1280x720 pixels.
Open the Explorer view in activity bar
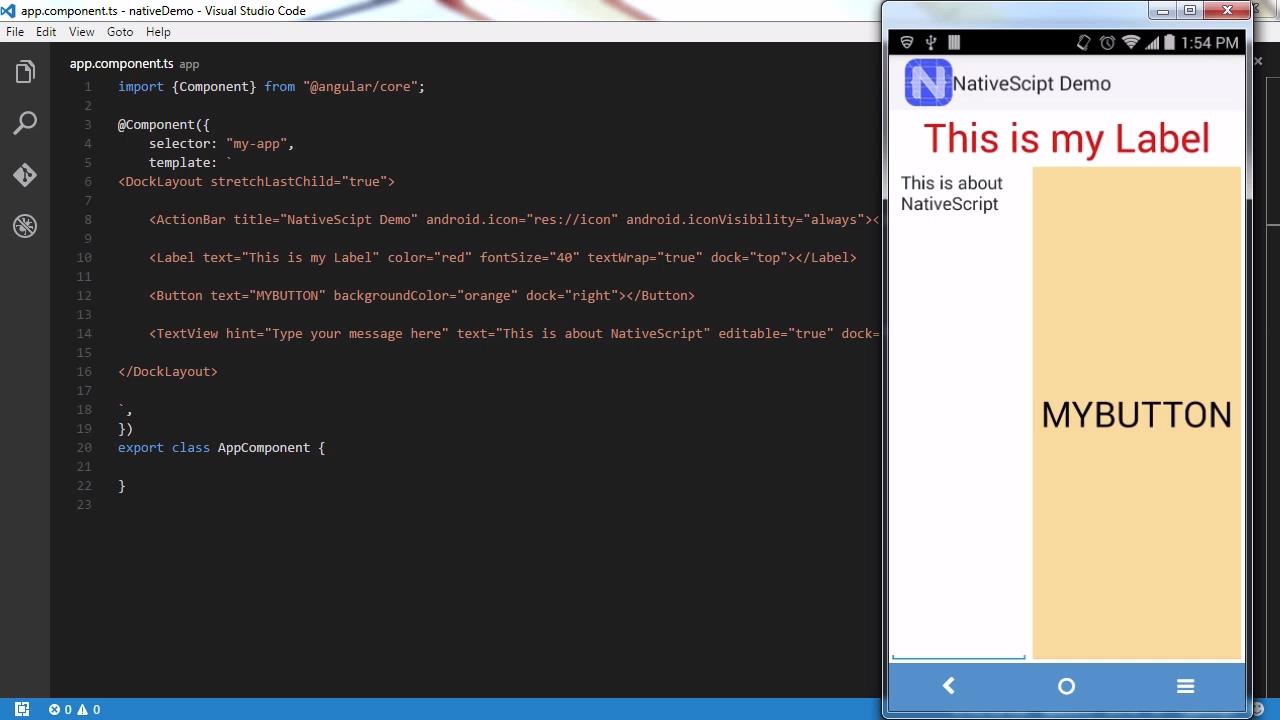click(x=25, y=72)
